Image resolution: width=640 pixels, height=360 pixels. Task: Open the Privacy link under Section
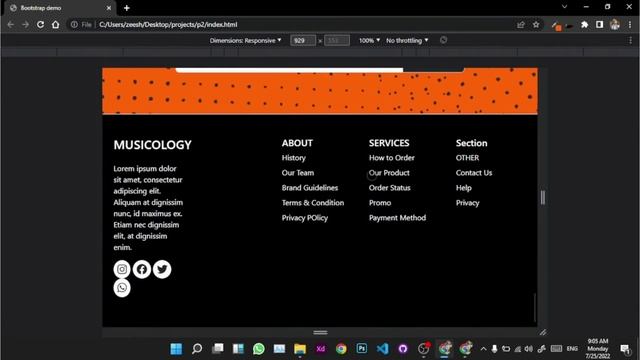click(467, 202)
